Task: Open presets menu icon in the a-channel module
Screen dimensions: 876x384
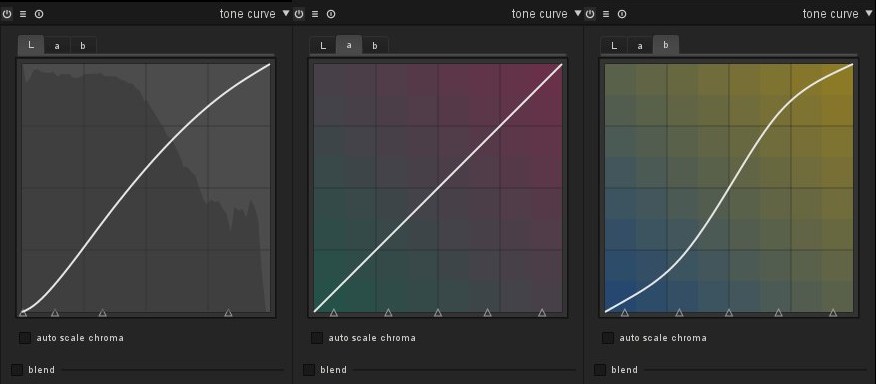Action: pos(315,14)
